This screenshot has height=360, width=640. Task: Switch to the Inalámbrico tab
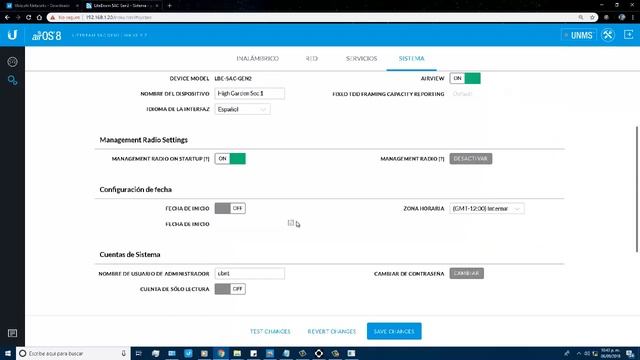coord(258,58)
